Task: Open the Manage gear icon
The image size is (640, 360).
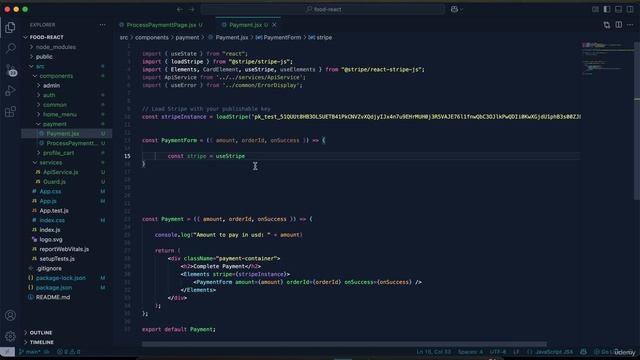Action: coord(10,336)
